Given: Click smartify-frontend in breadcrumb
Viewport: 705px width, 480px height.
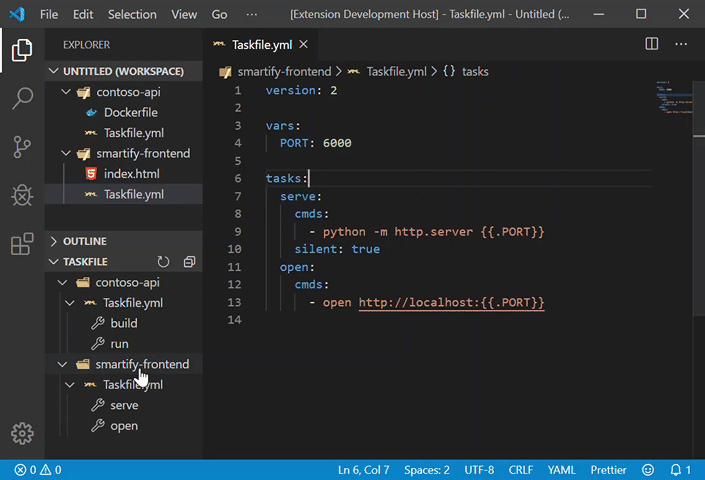Looking at the screenshot, I should 284,71.
